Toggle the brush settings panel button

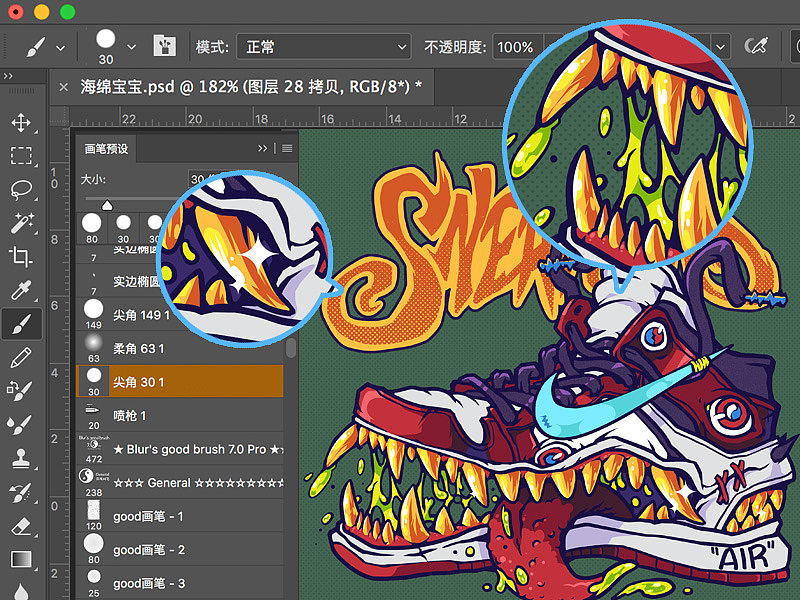(163, 46)
